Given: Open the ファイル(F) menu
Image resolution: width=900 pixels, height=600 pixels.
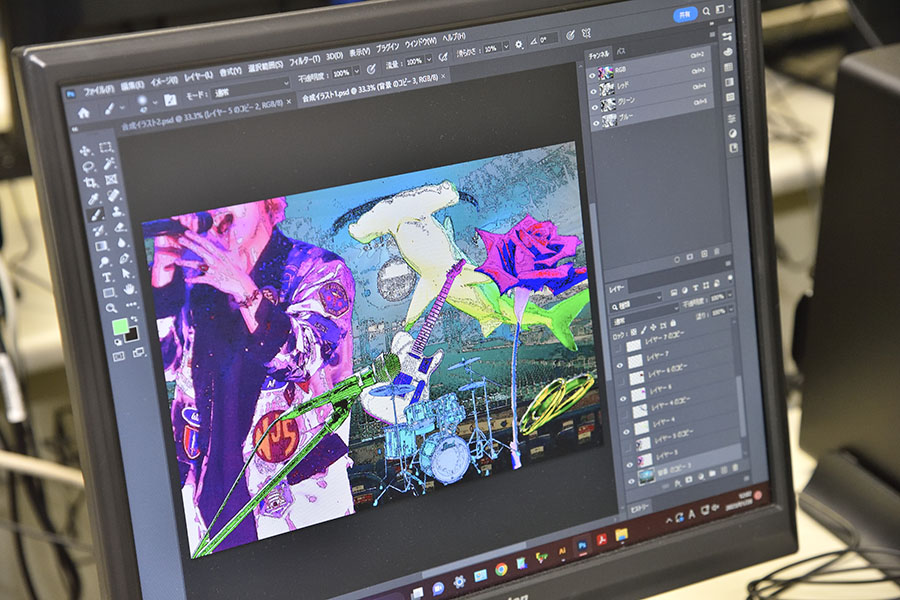Looking at the screenshot, I should click(99, 90).
